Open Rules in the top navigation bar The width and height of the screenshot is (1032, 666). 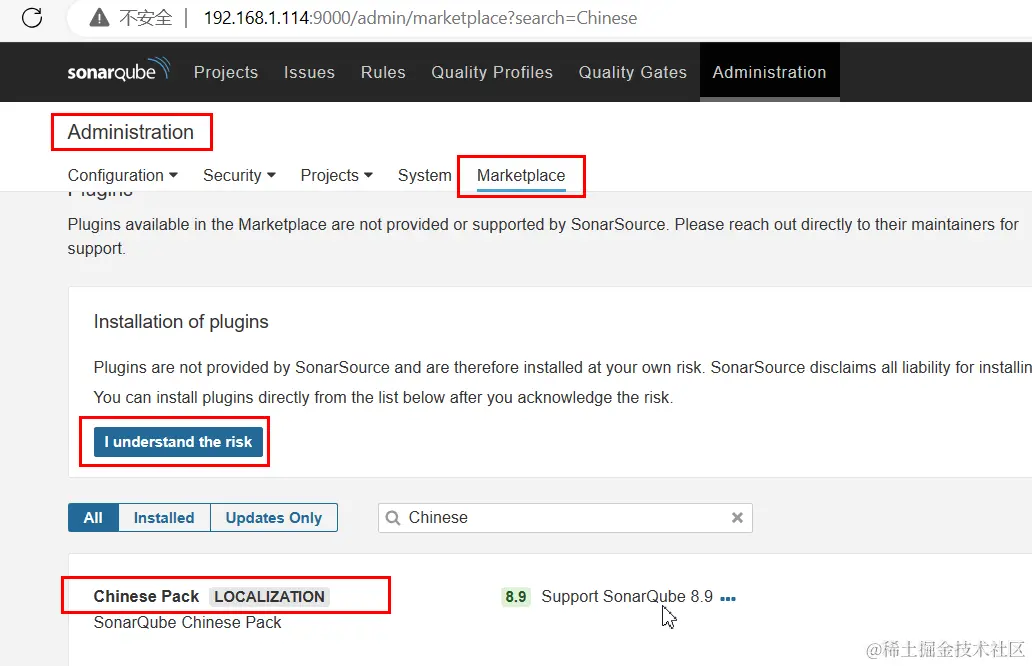point(383,72)
